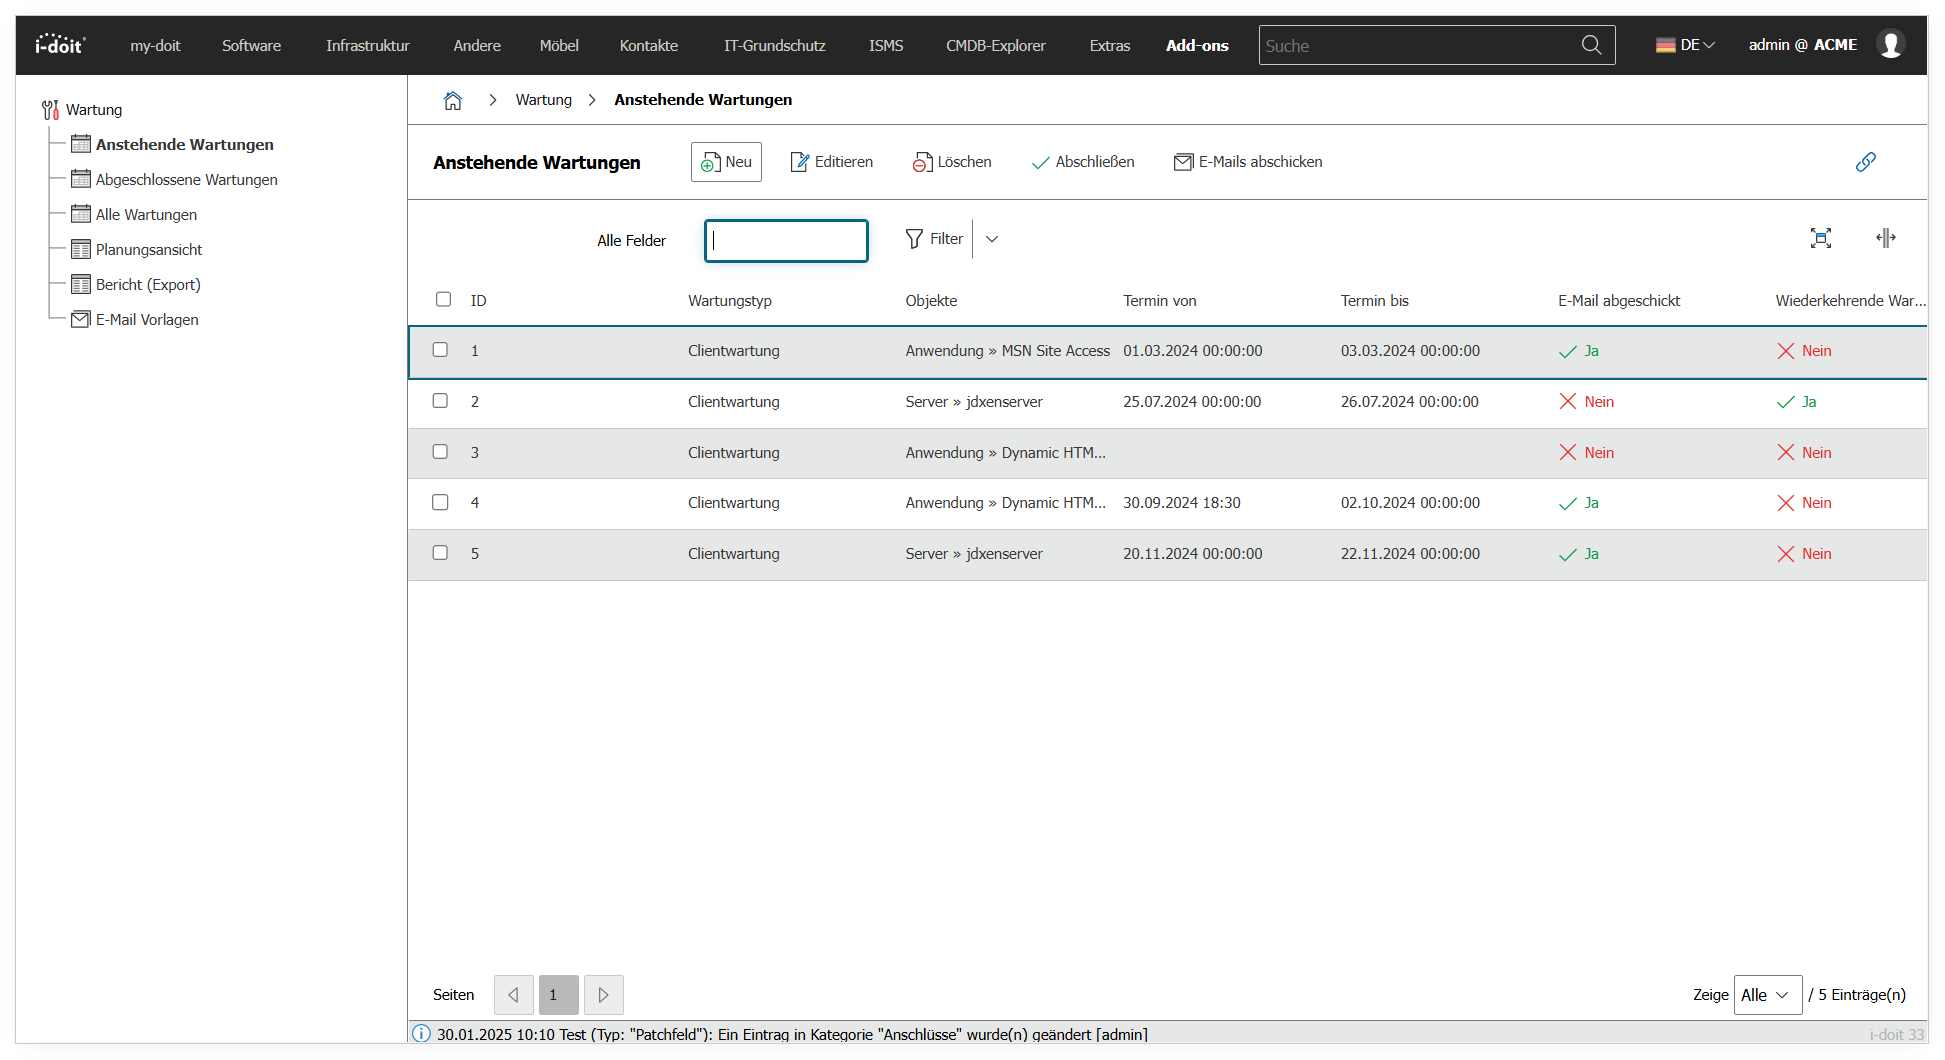Open the CMDB-Explorer menu
The image size is (1945, 1060).
[x=995, y=46]
